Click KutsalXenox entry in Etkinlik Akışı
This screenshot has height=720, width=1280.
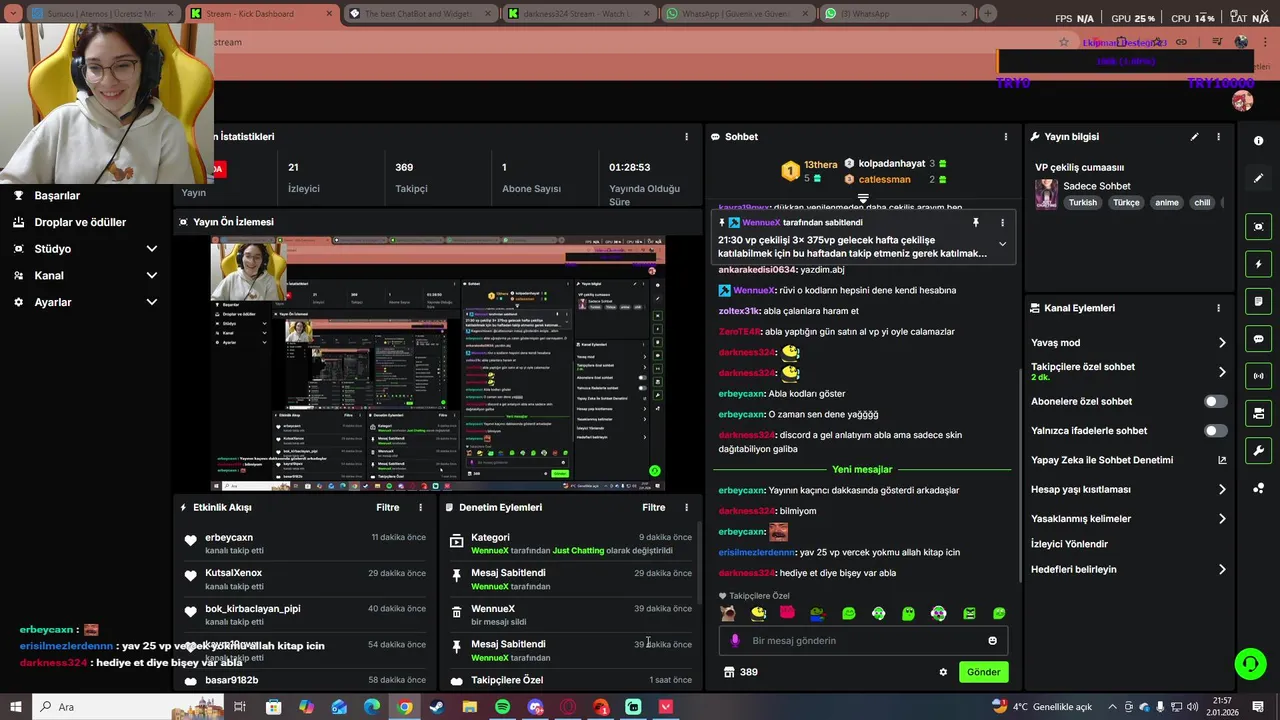tap(305, 579)
